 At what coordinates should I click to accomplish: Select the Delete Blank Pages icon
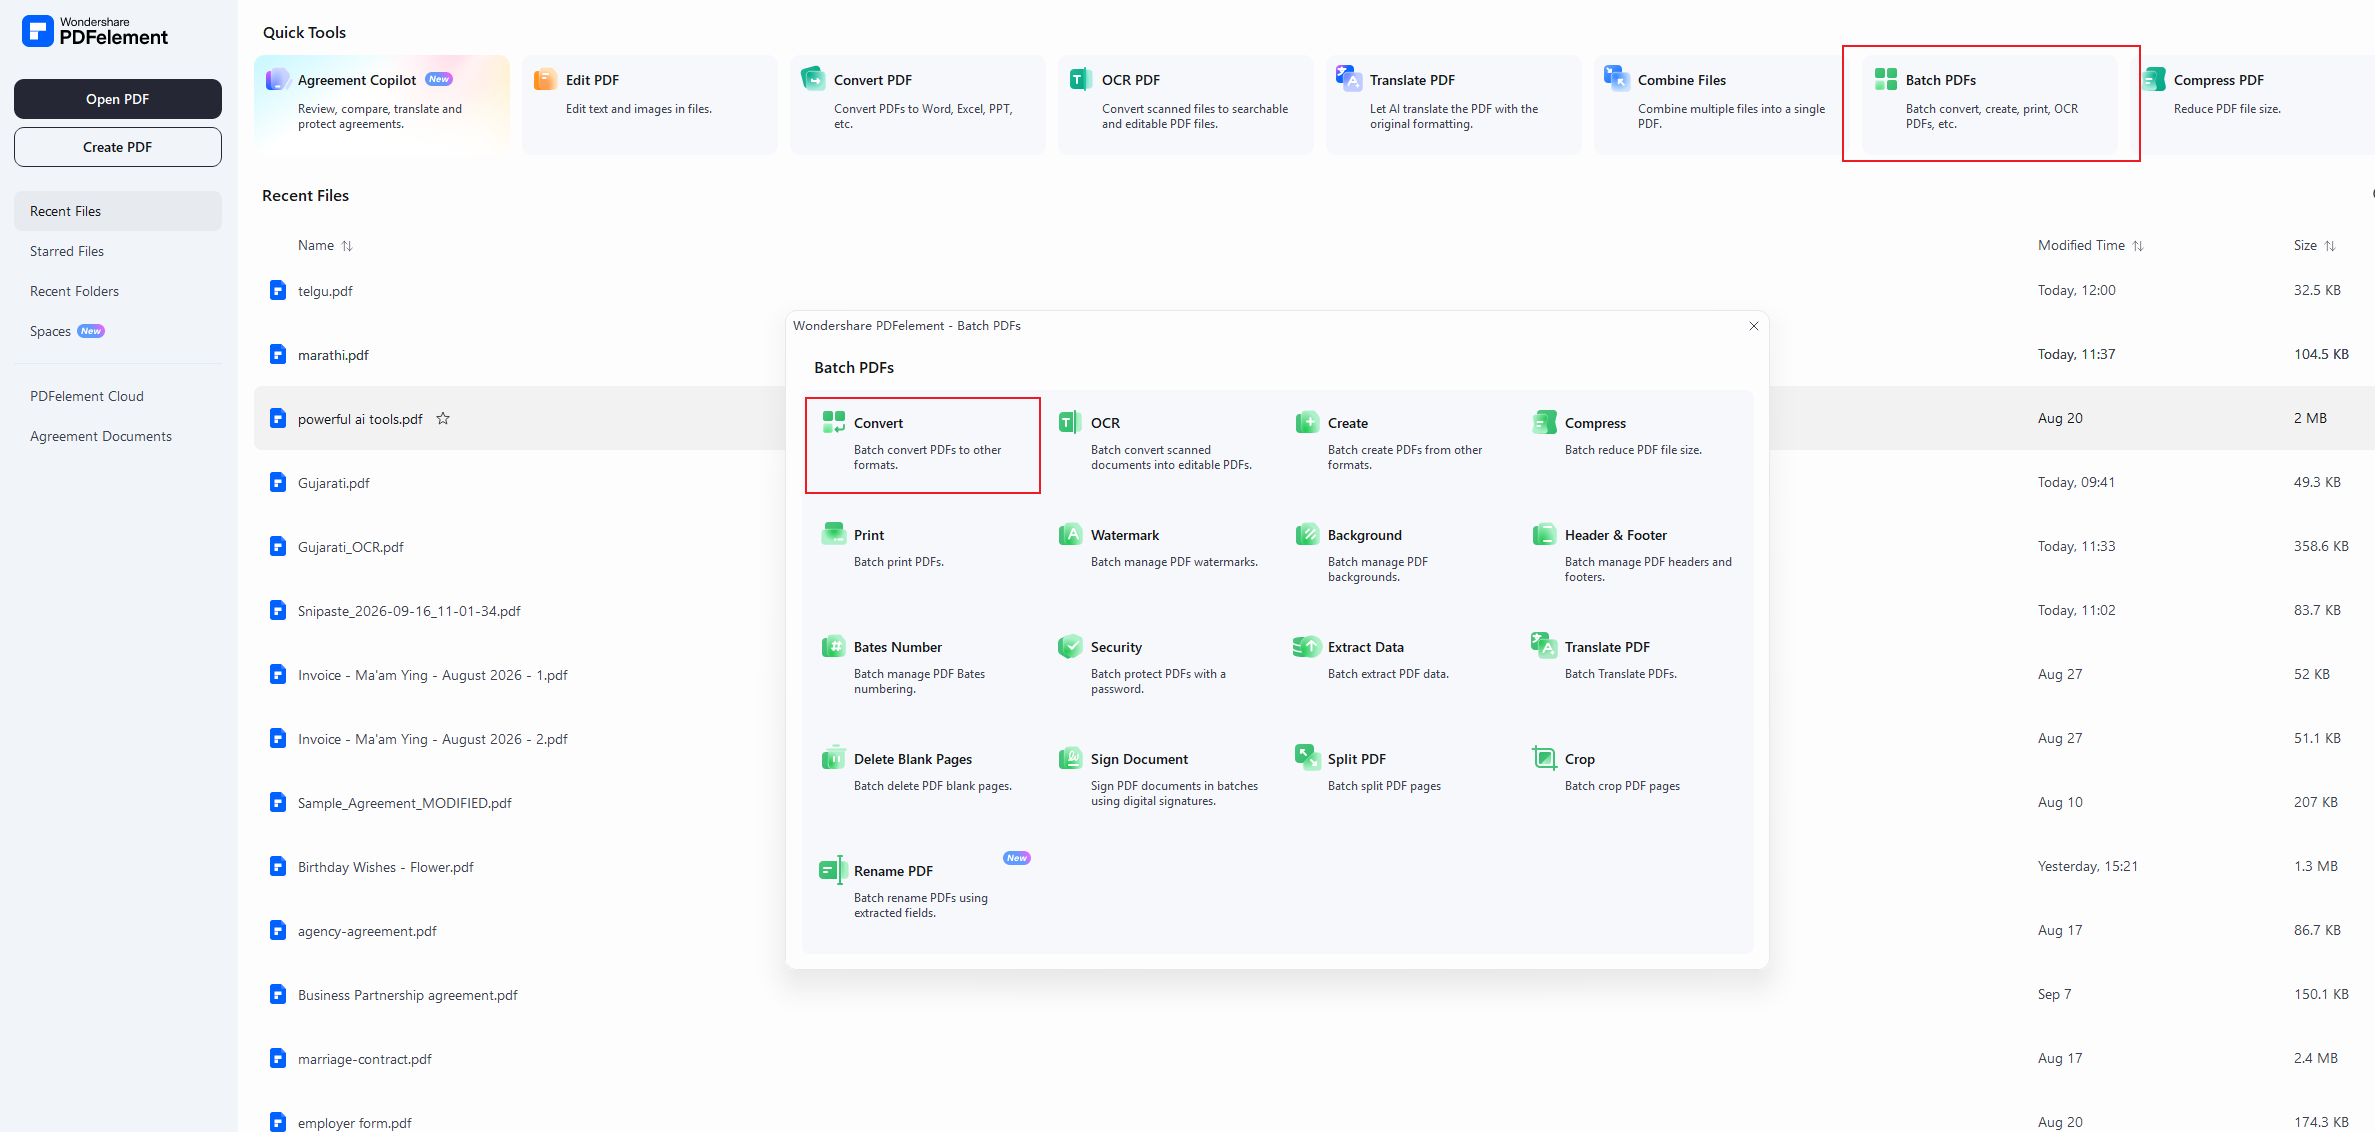834,758
